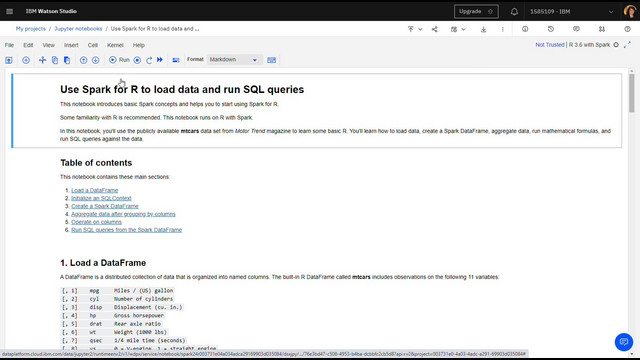640x360 pixels.
Task: Click the '1. Load a DataFrame' heading
Action: [103, 263]
